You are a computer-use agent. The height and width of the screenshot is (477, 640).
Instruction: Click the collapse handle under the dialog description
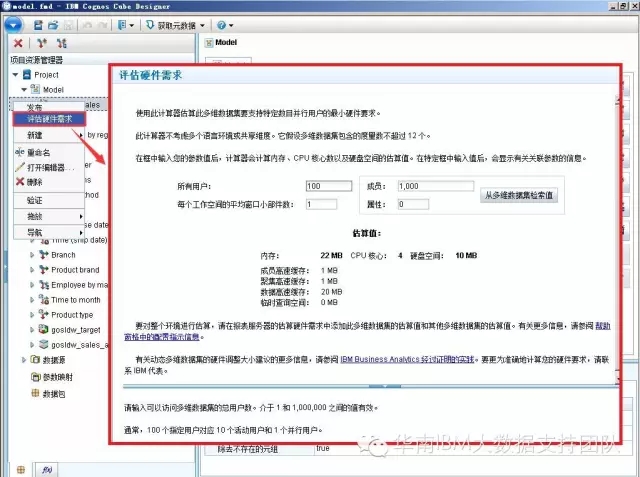point(384,386)
